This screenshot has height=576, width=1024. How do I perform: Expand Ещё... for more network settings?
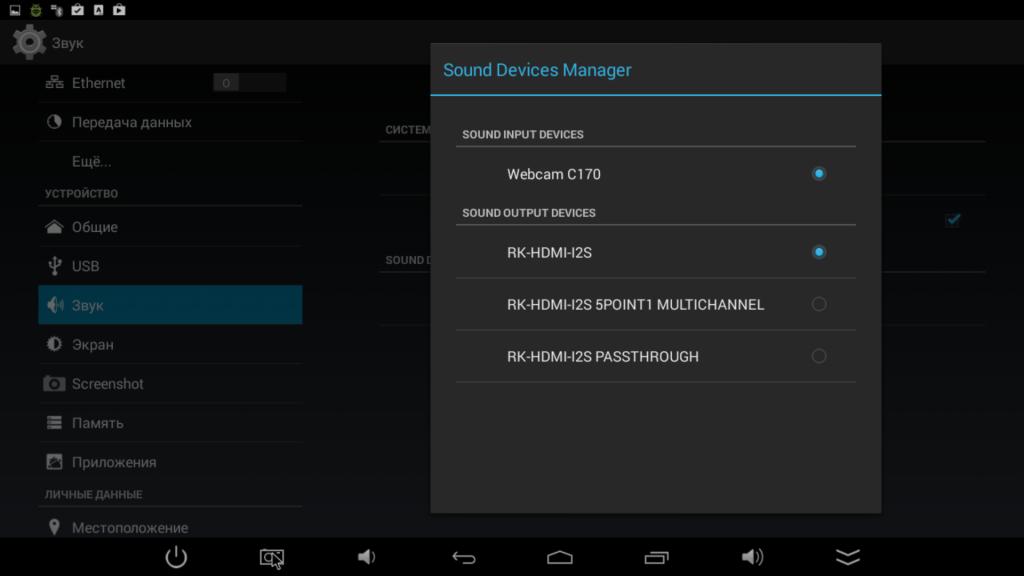92,161
